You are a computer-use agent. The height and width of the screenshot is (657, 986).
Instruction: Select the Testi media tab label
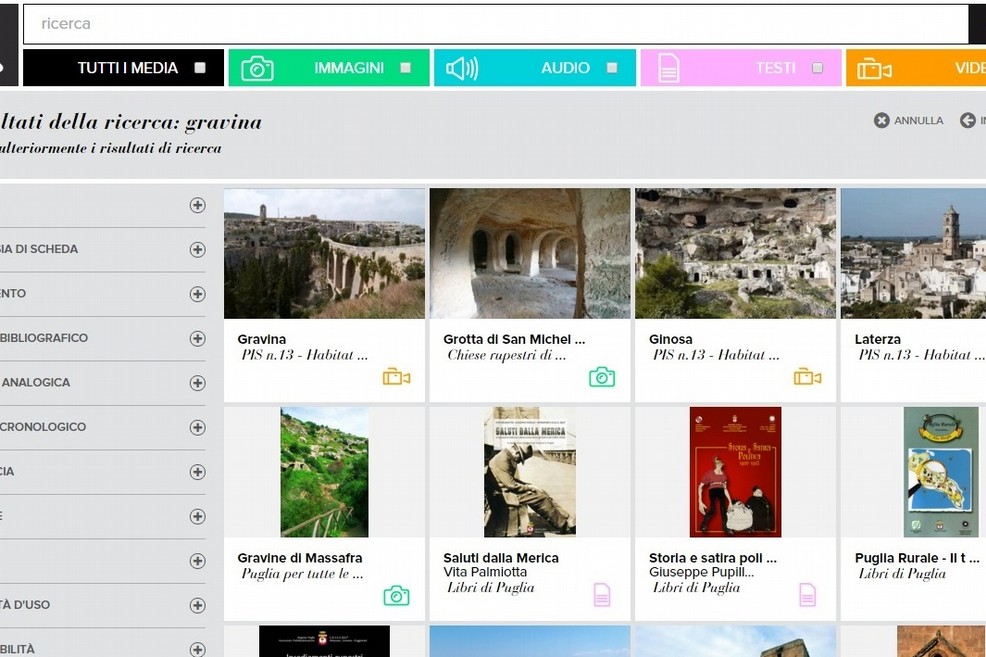(775, 68)
